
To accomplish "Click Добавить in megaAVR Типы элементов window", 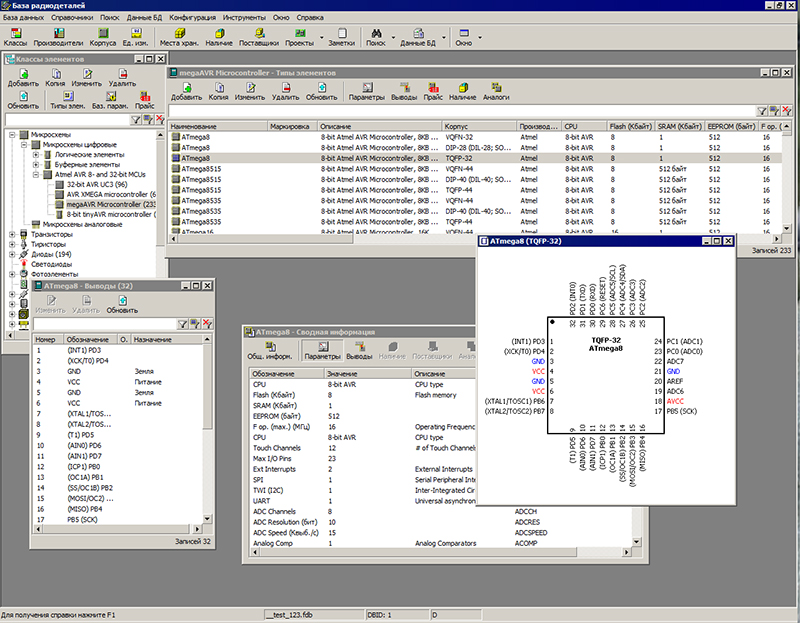I will (186, 92).
